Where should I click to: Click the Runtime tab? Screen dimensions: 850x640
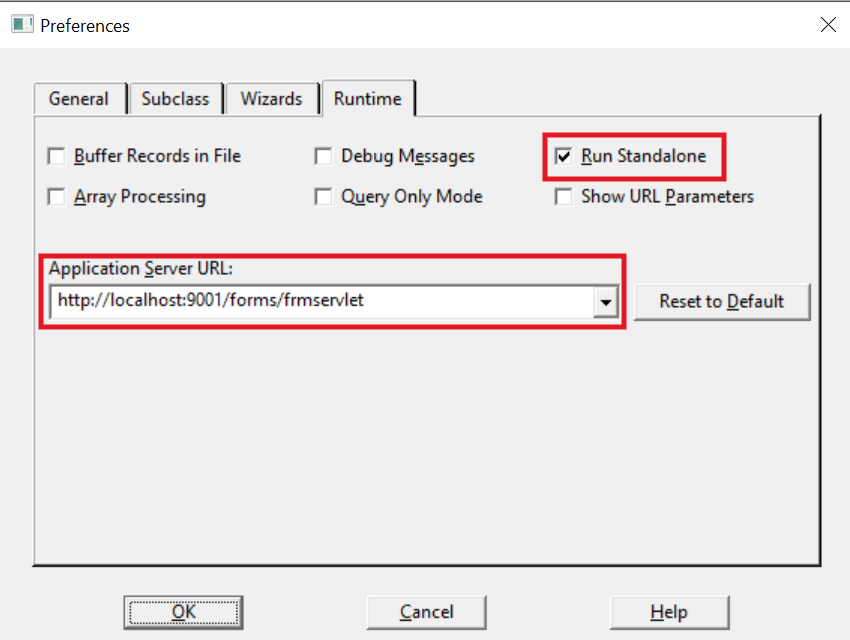(x=367, y=98)
